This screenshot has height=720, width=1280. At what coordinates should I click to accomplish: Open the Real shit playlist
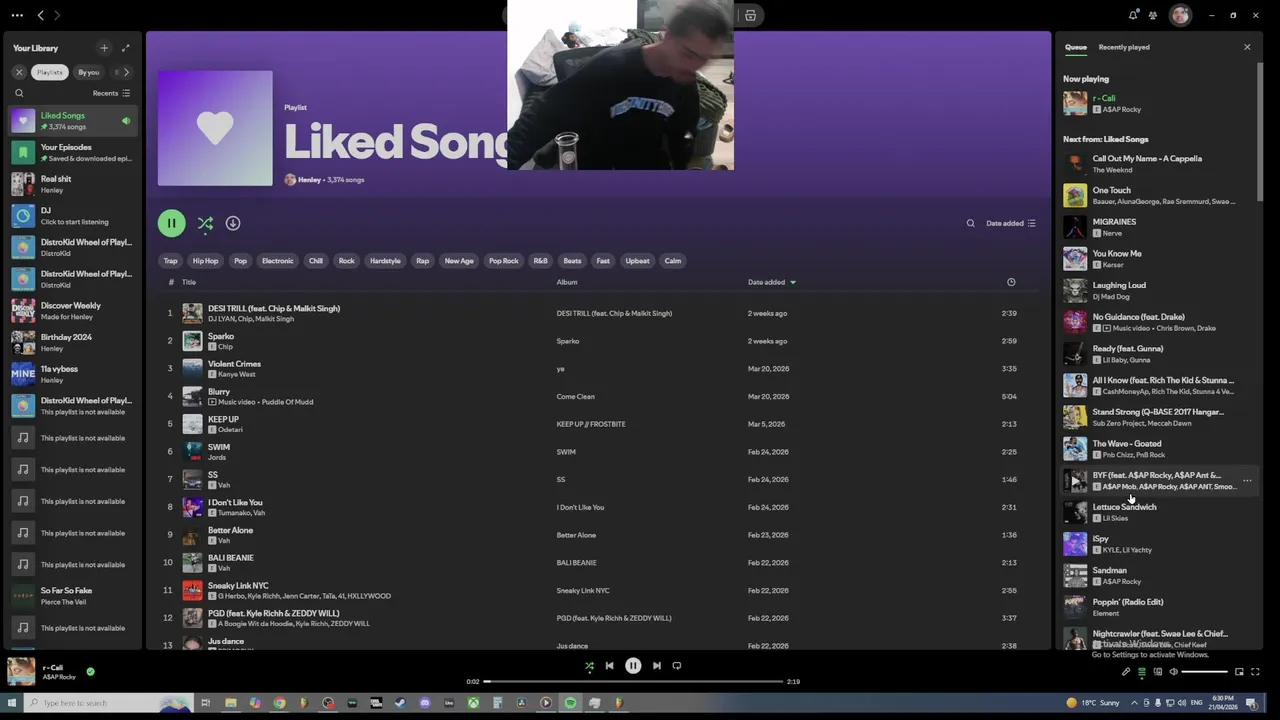click(x=74, y=184)
